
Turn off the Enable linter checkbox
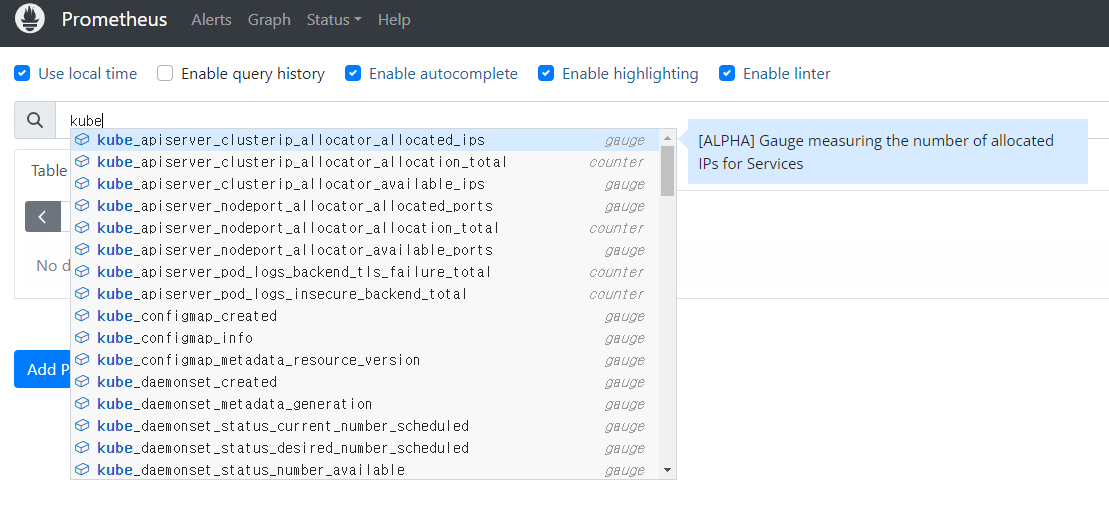coord(727,73)
